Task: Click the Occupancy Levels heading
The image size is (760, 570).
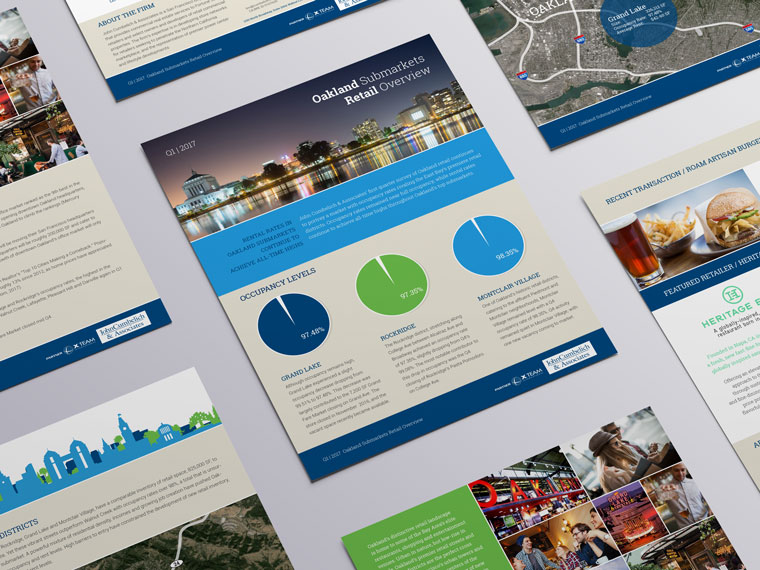Action: click(279, 285)
